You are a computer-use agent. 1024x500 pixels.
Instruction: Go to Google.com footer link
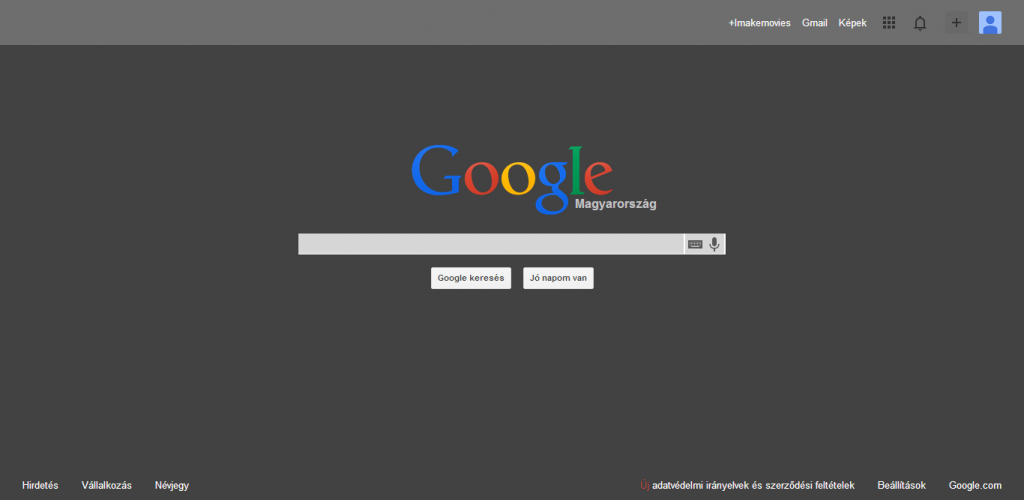tap(975, 486)
